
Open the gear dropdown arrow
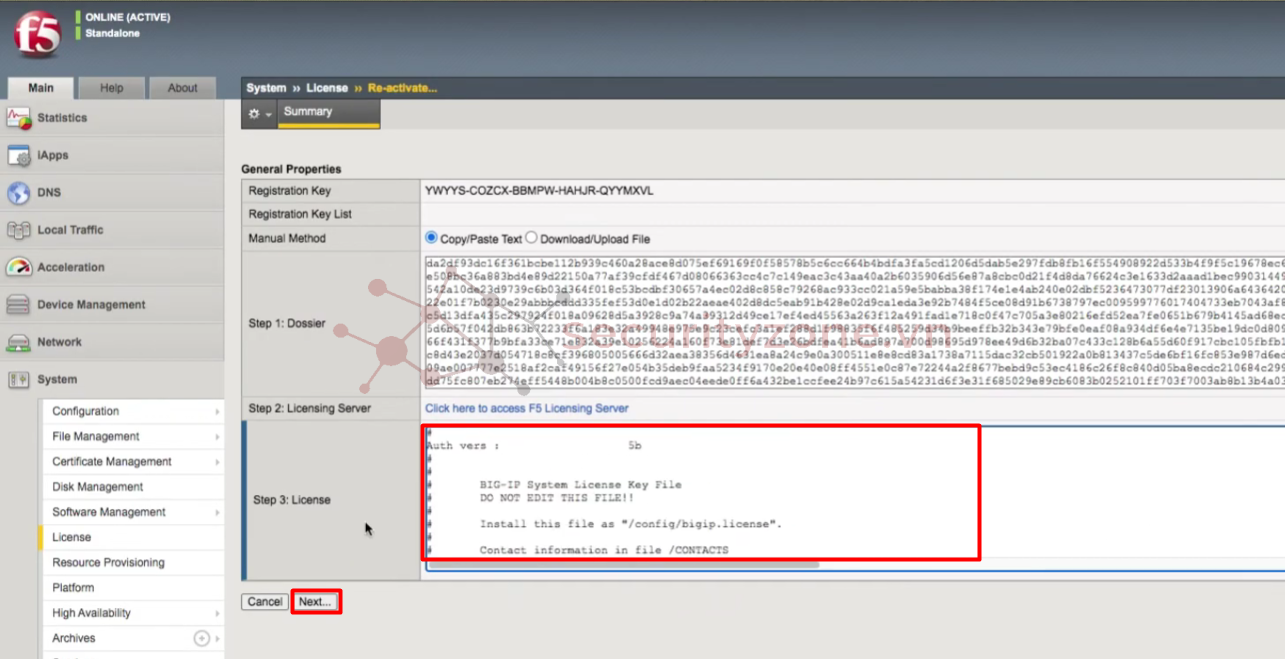[x=268, y=115]
